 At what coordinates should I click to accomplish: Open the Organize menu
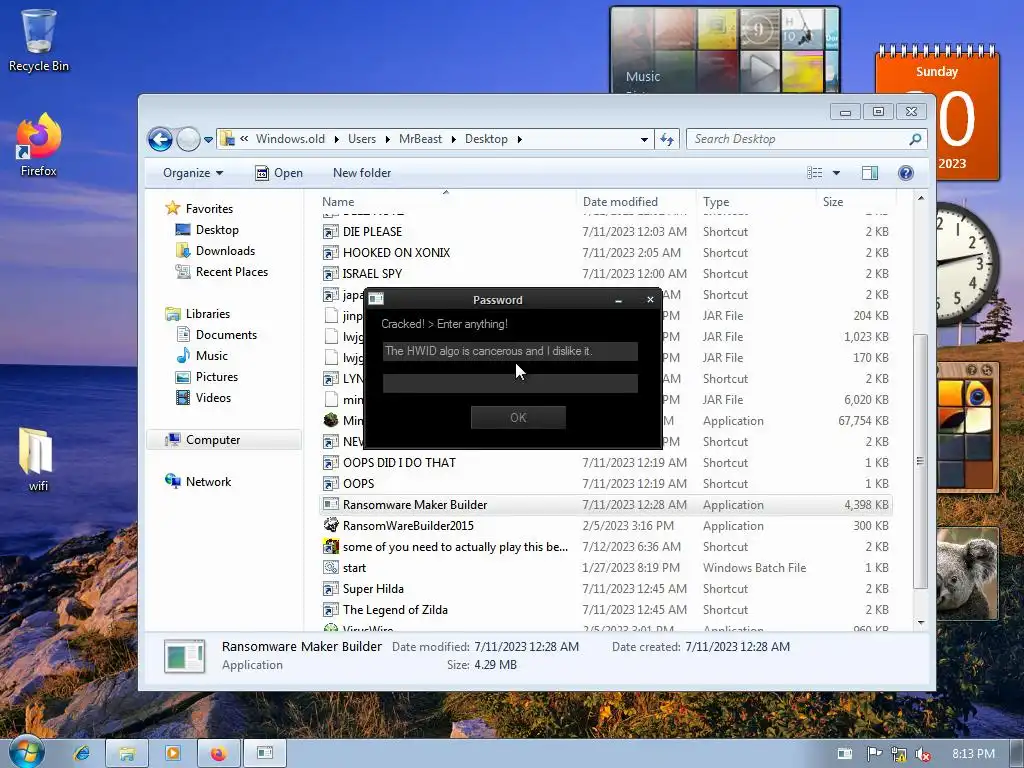pos(193,173)
